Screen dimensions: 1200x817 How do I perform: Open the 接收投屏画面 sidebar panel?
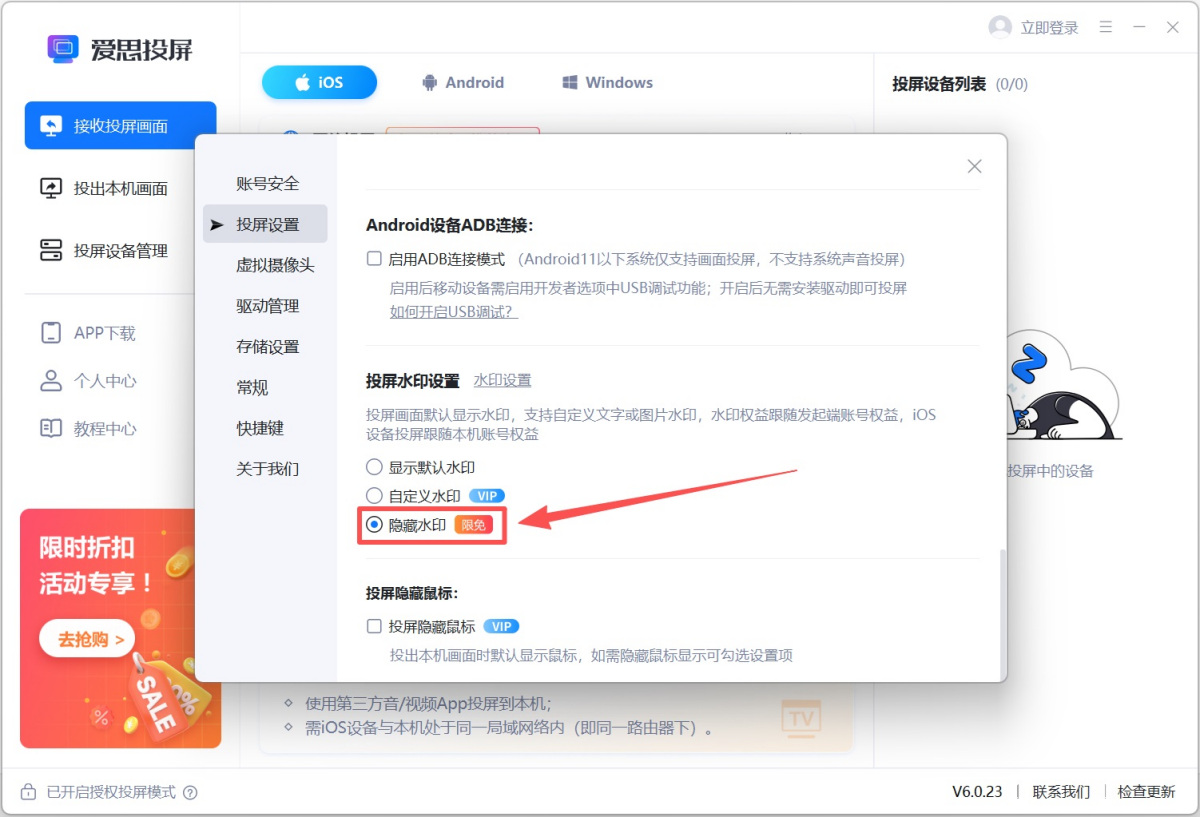click(120, 125)
